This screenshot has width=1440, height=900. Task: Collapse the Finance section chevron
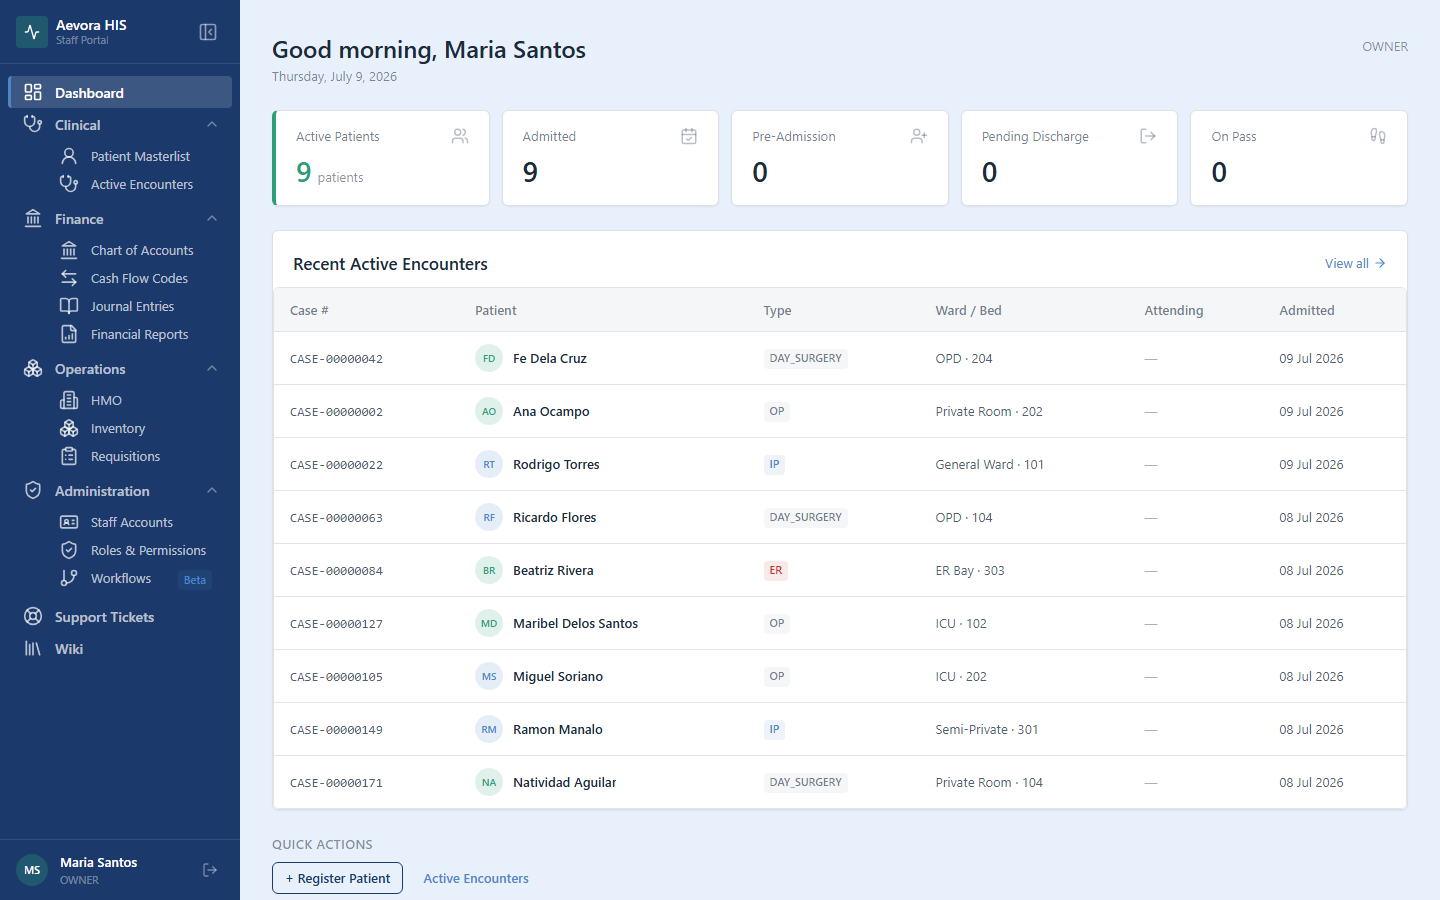tap(212, 218)
